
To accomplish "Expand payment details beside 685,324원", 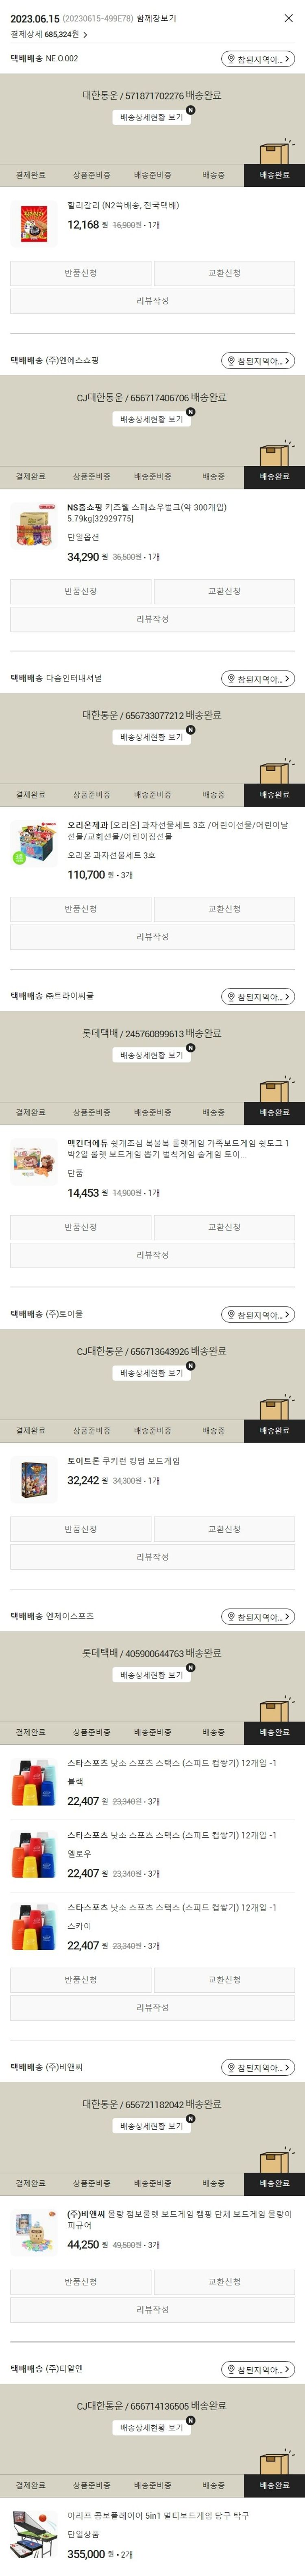I will click(x=85, y=34).
